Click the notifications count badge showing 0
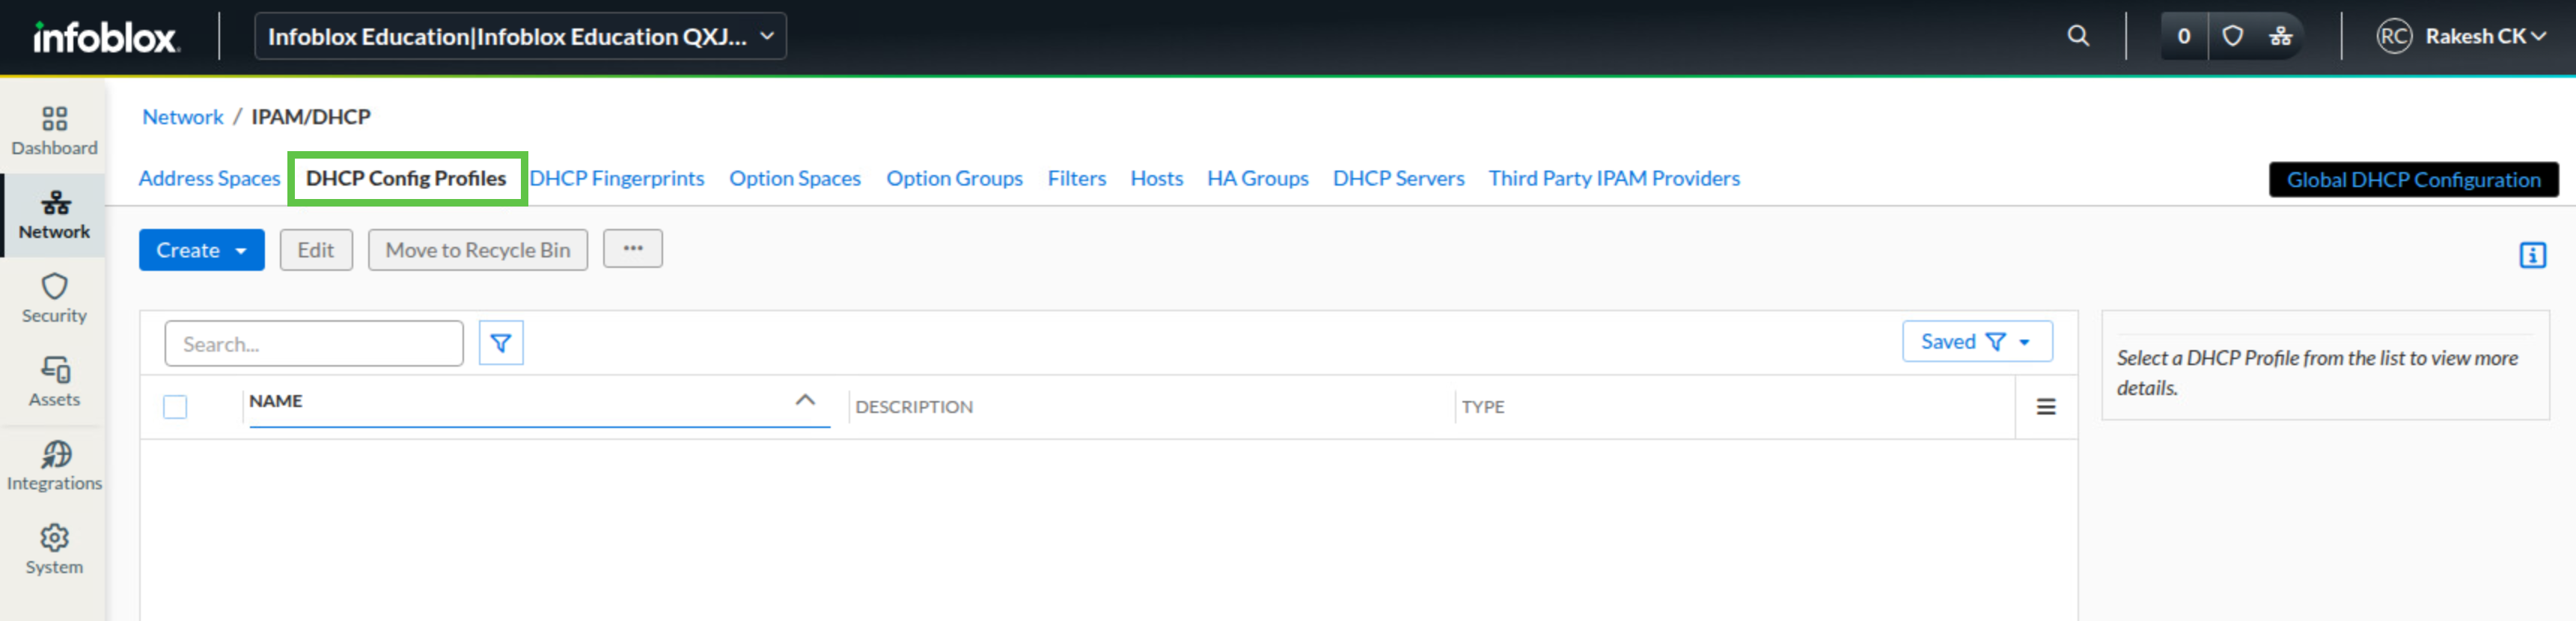This screenshot has width=2576, height=621. coord(2184,36)
